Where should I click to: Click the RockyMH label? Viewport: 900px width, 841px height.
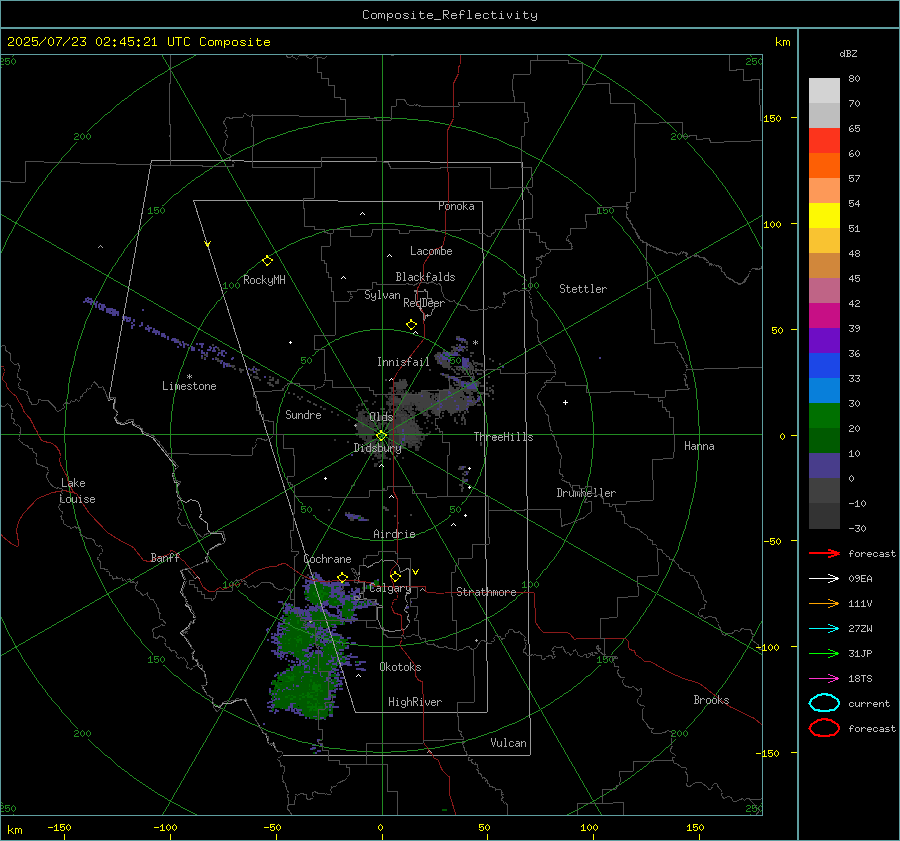click(264, 280)
